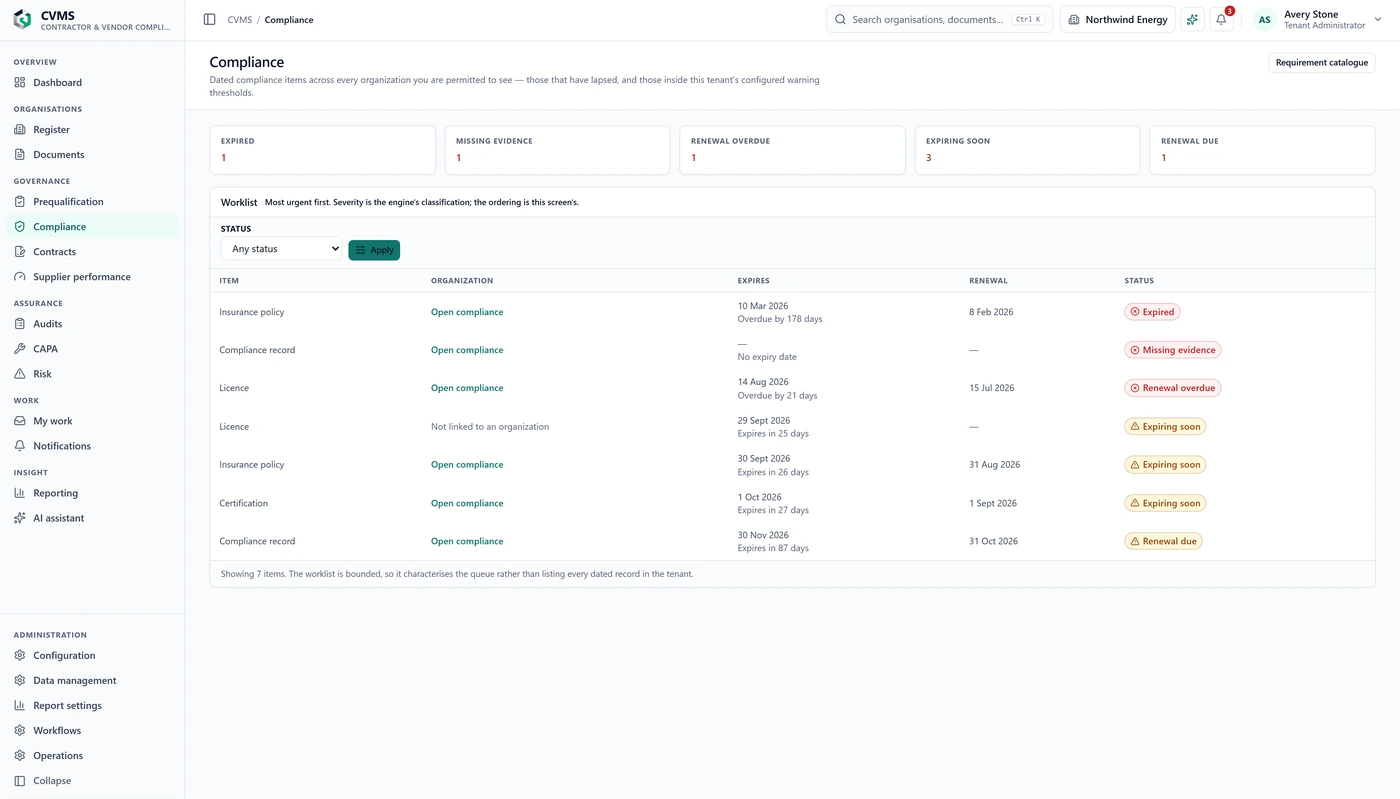The image size is (1400, 799).
Task: Click the Reporting bar chart icon
Action: 20,493
